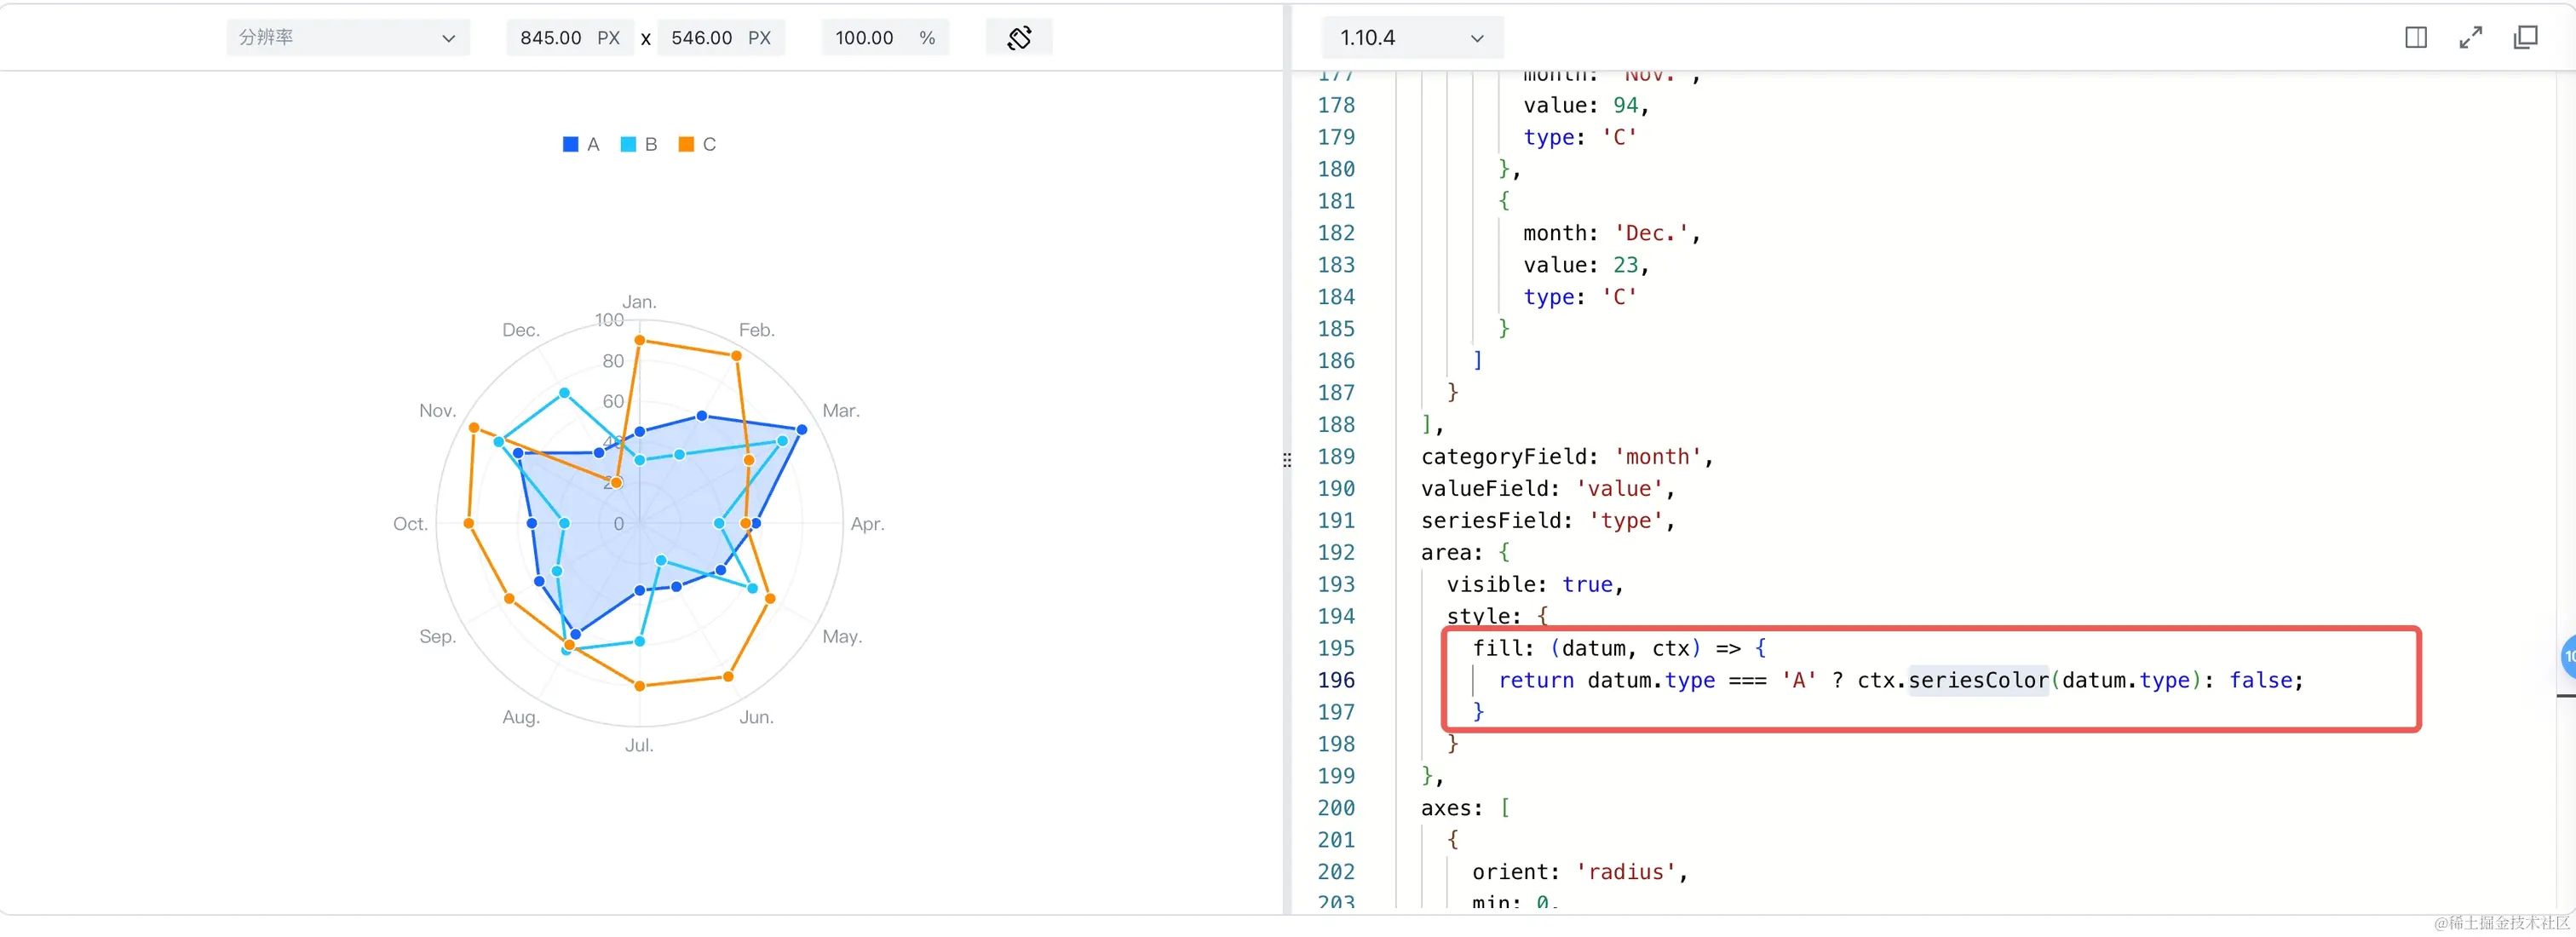Click the orange C legend color square

pyautogui.click(x=686, y=144)
